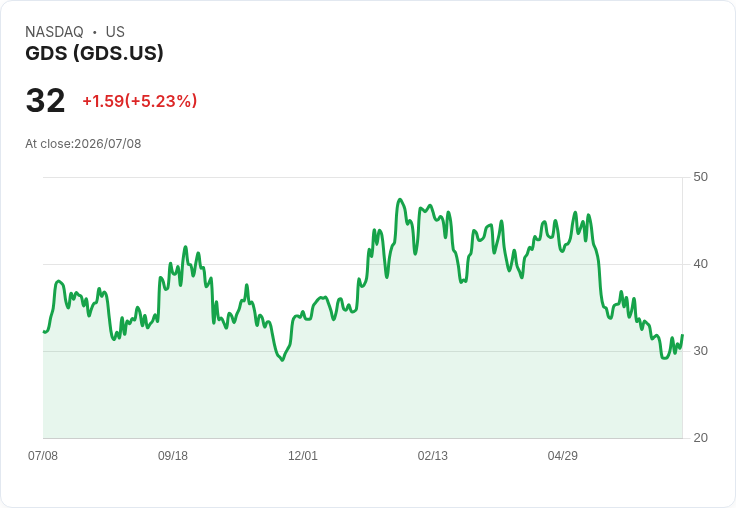Screen dimensions: 736x508
Task: Click the 30 price axis label
Action: pyautogui.click(x=700, y=351)
